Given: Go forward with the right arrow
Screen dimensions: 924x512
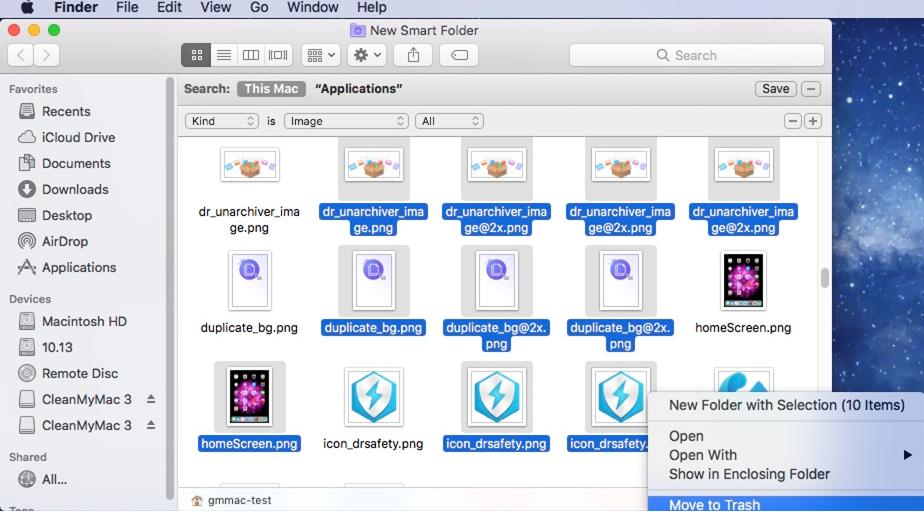Looking at the screenshot, I should [x=46, y=55].
